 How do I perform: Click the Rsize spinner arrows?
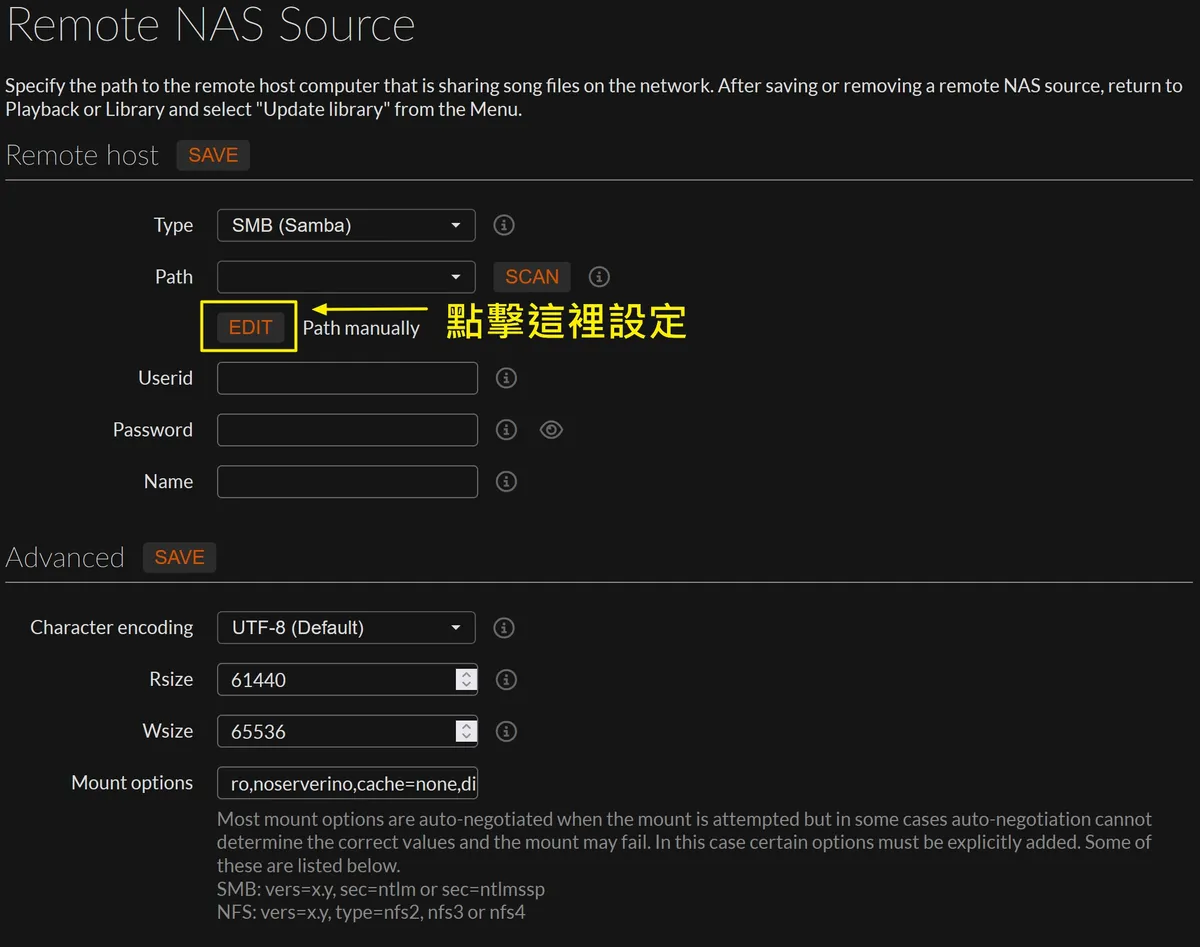[466, 680]
